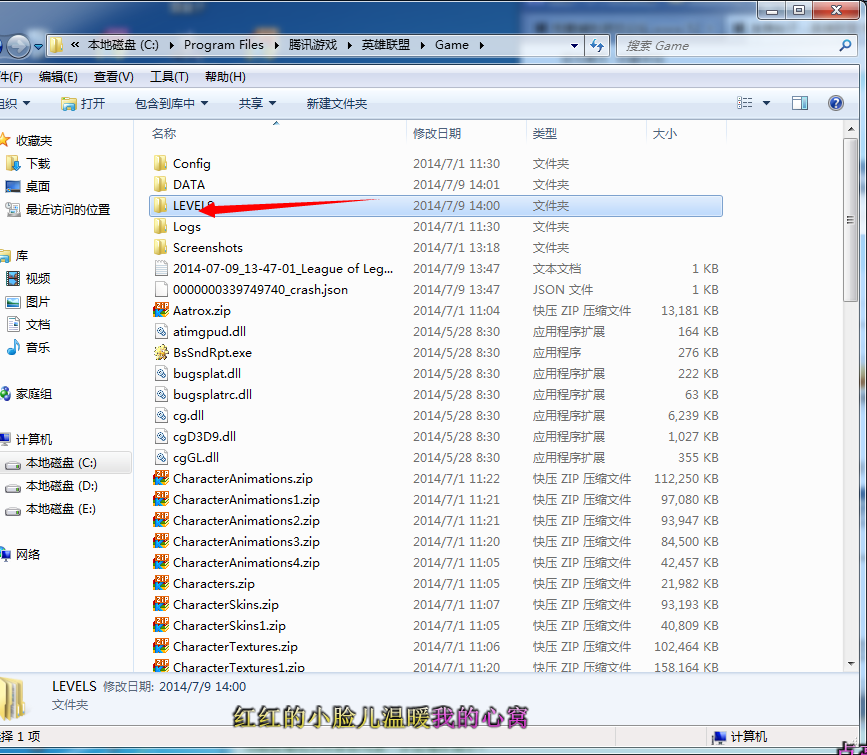867x755 pixels.
Task: Select cgD3D9.dll file name
Action: coord(205,436)
